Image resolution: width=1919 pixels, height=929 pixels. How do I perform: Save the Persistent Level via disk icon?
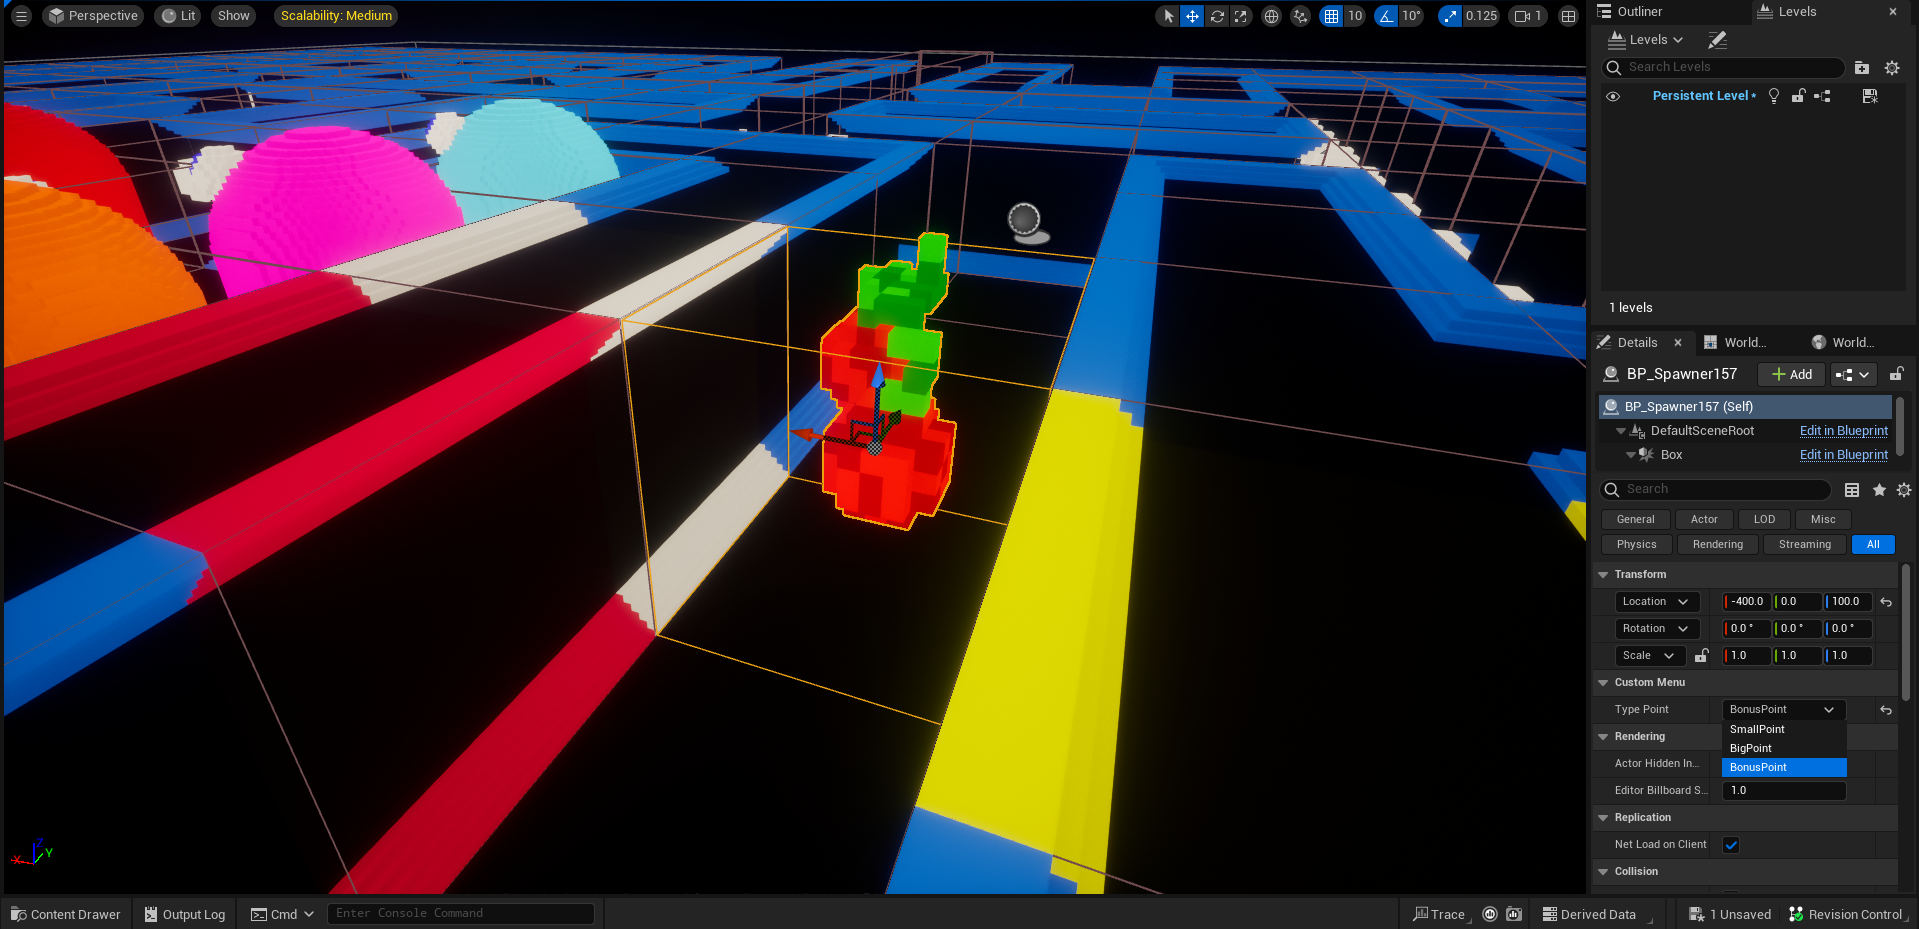click(1870, 96)
